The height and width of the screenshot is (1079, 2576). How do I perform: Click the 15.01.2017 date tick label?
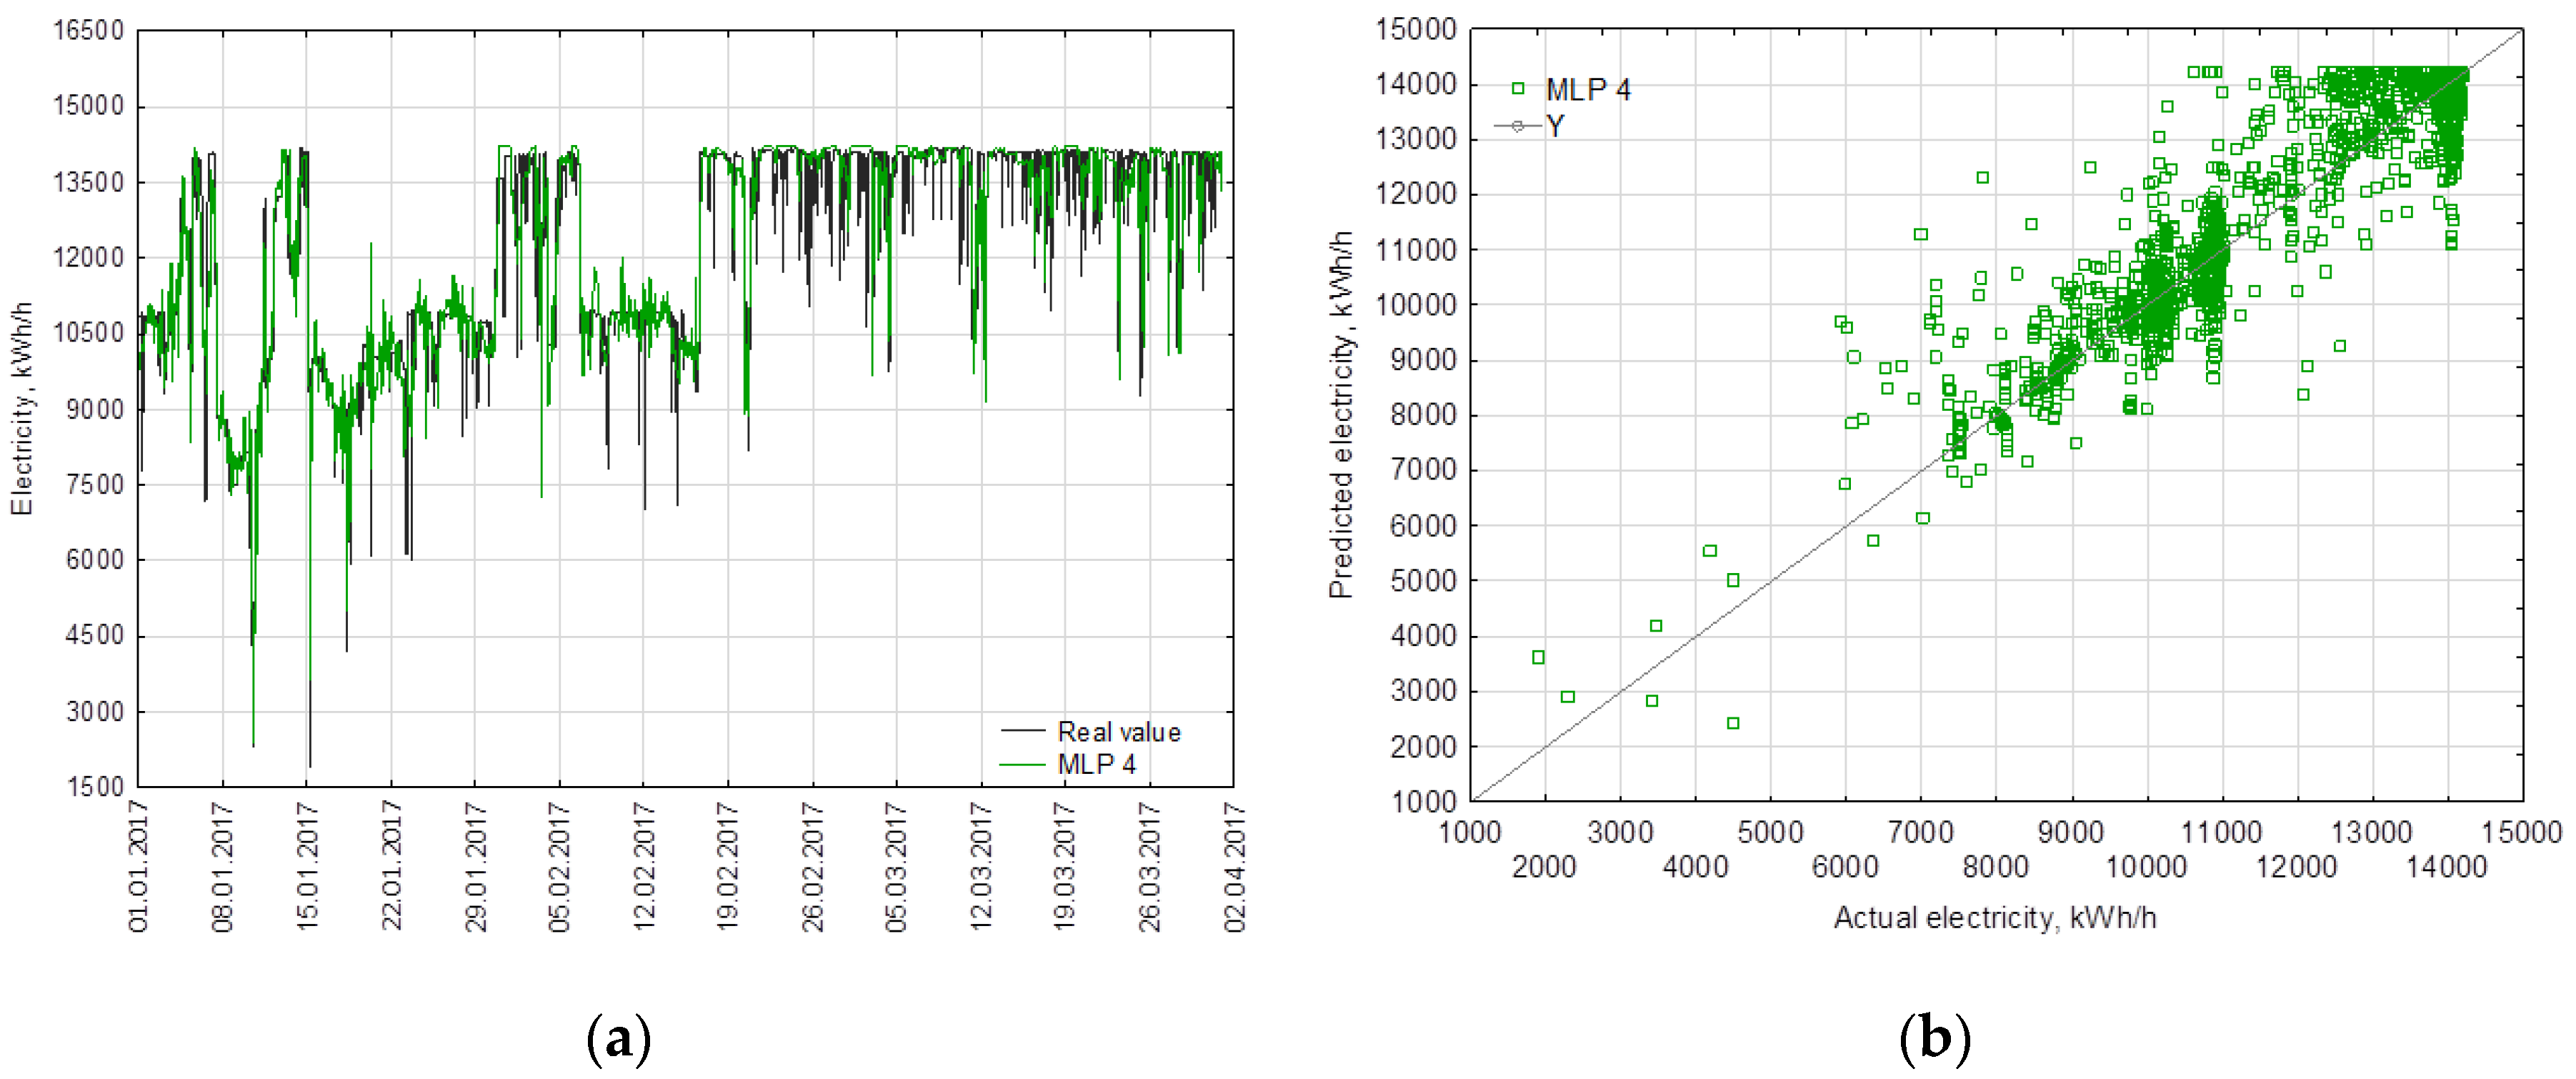click(x=307, y=866)
